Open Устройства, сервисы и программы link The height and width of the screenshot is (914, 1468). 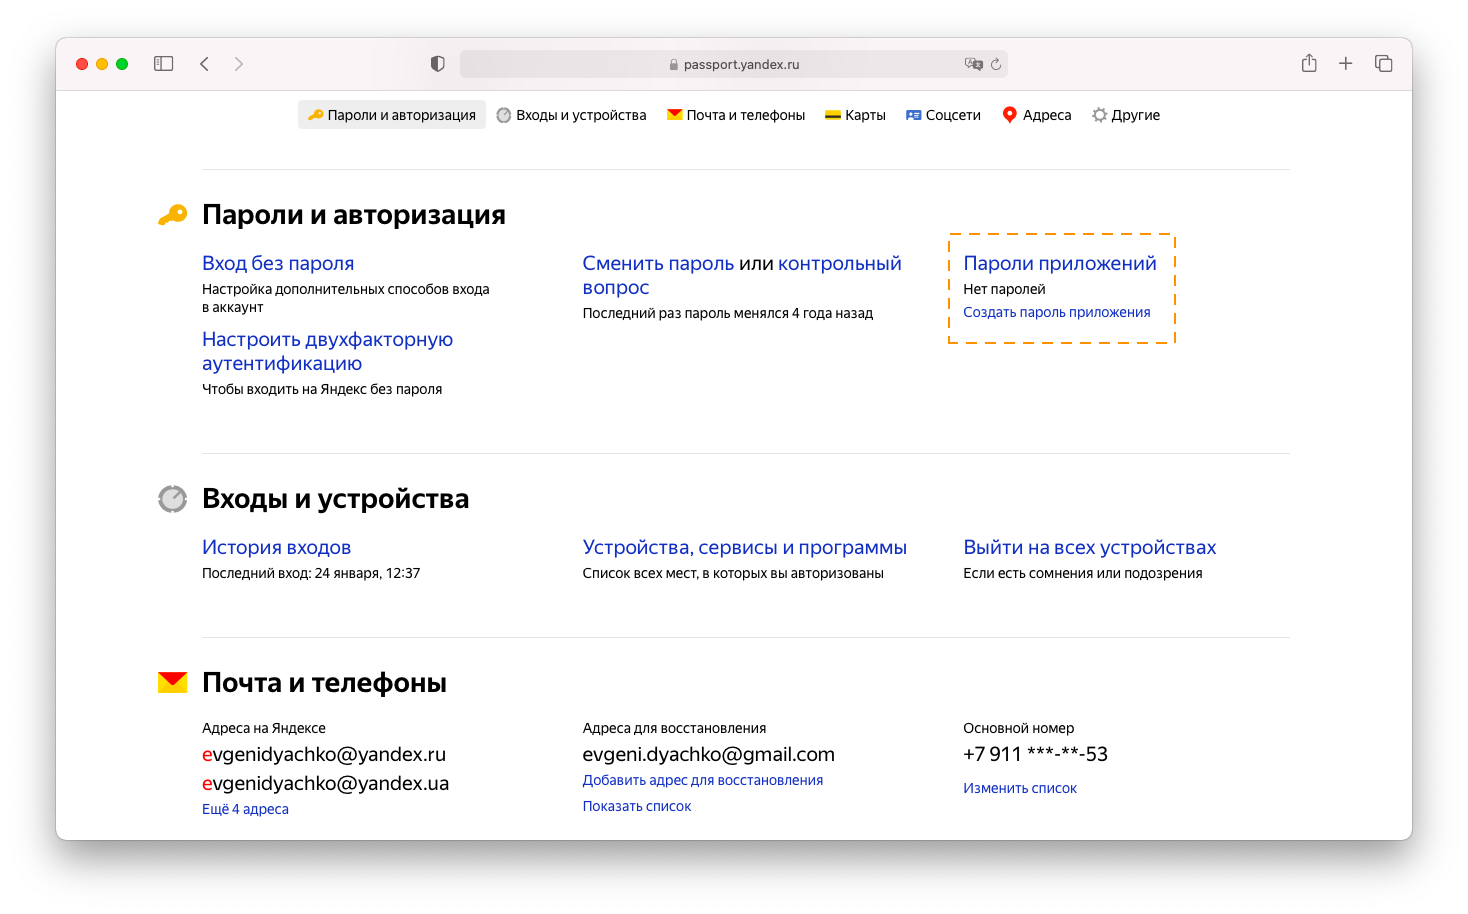pos(745,547)
